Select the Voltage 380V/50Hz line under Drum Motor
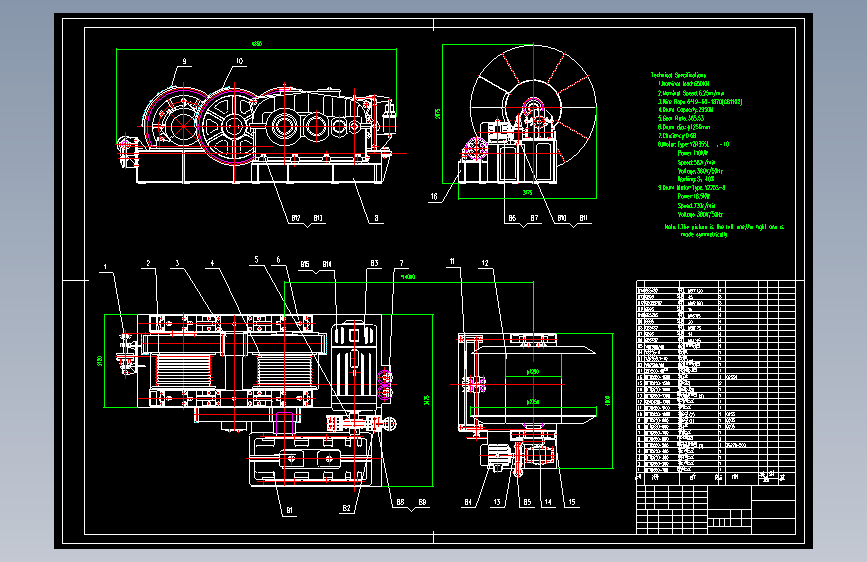The height and width of the screenshot is (562, 867). (700, 215)
